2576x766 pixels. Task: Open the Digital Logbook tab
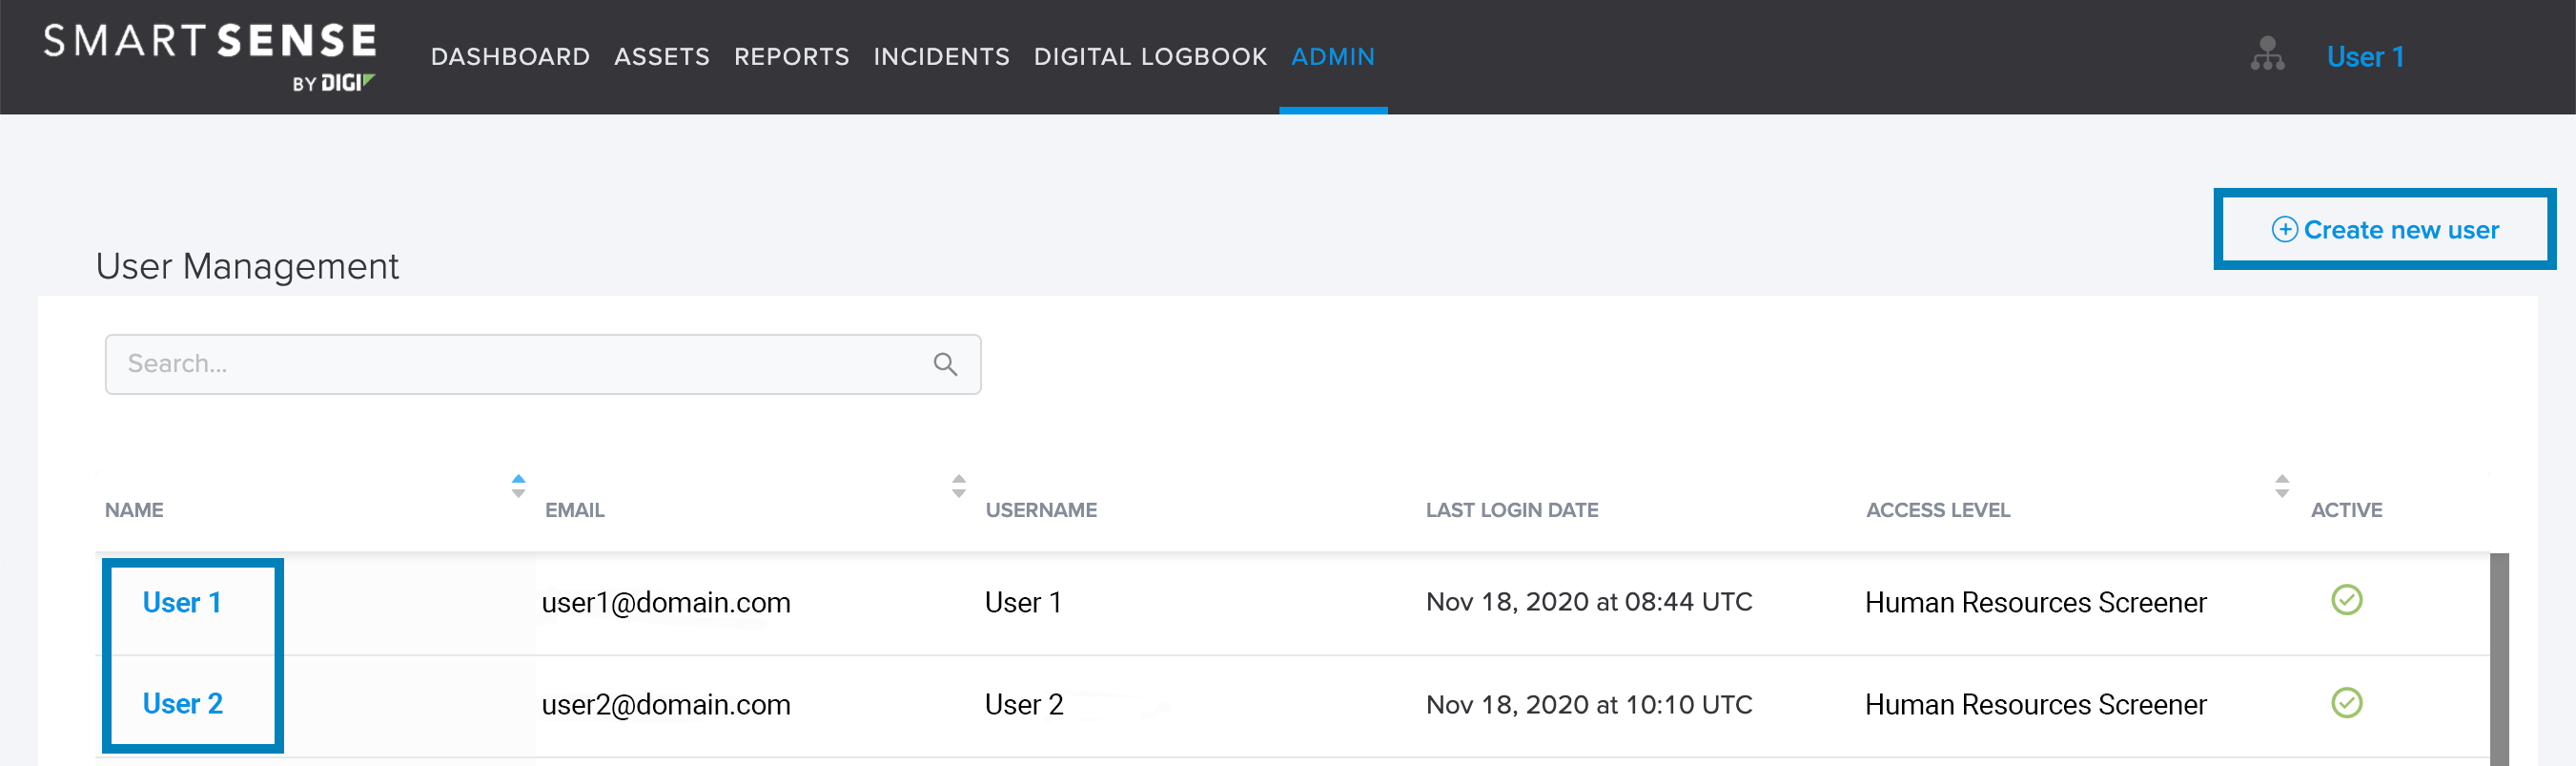pyautogui.click(x=1150, y=57)
